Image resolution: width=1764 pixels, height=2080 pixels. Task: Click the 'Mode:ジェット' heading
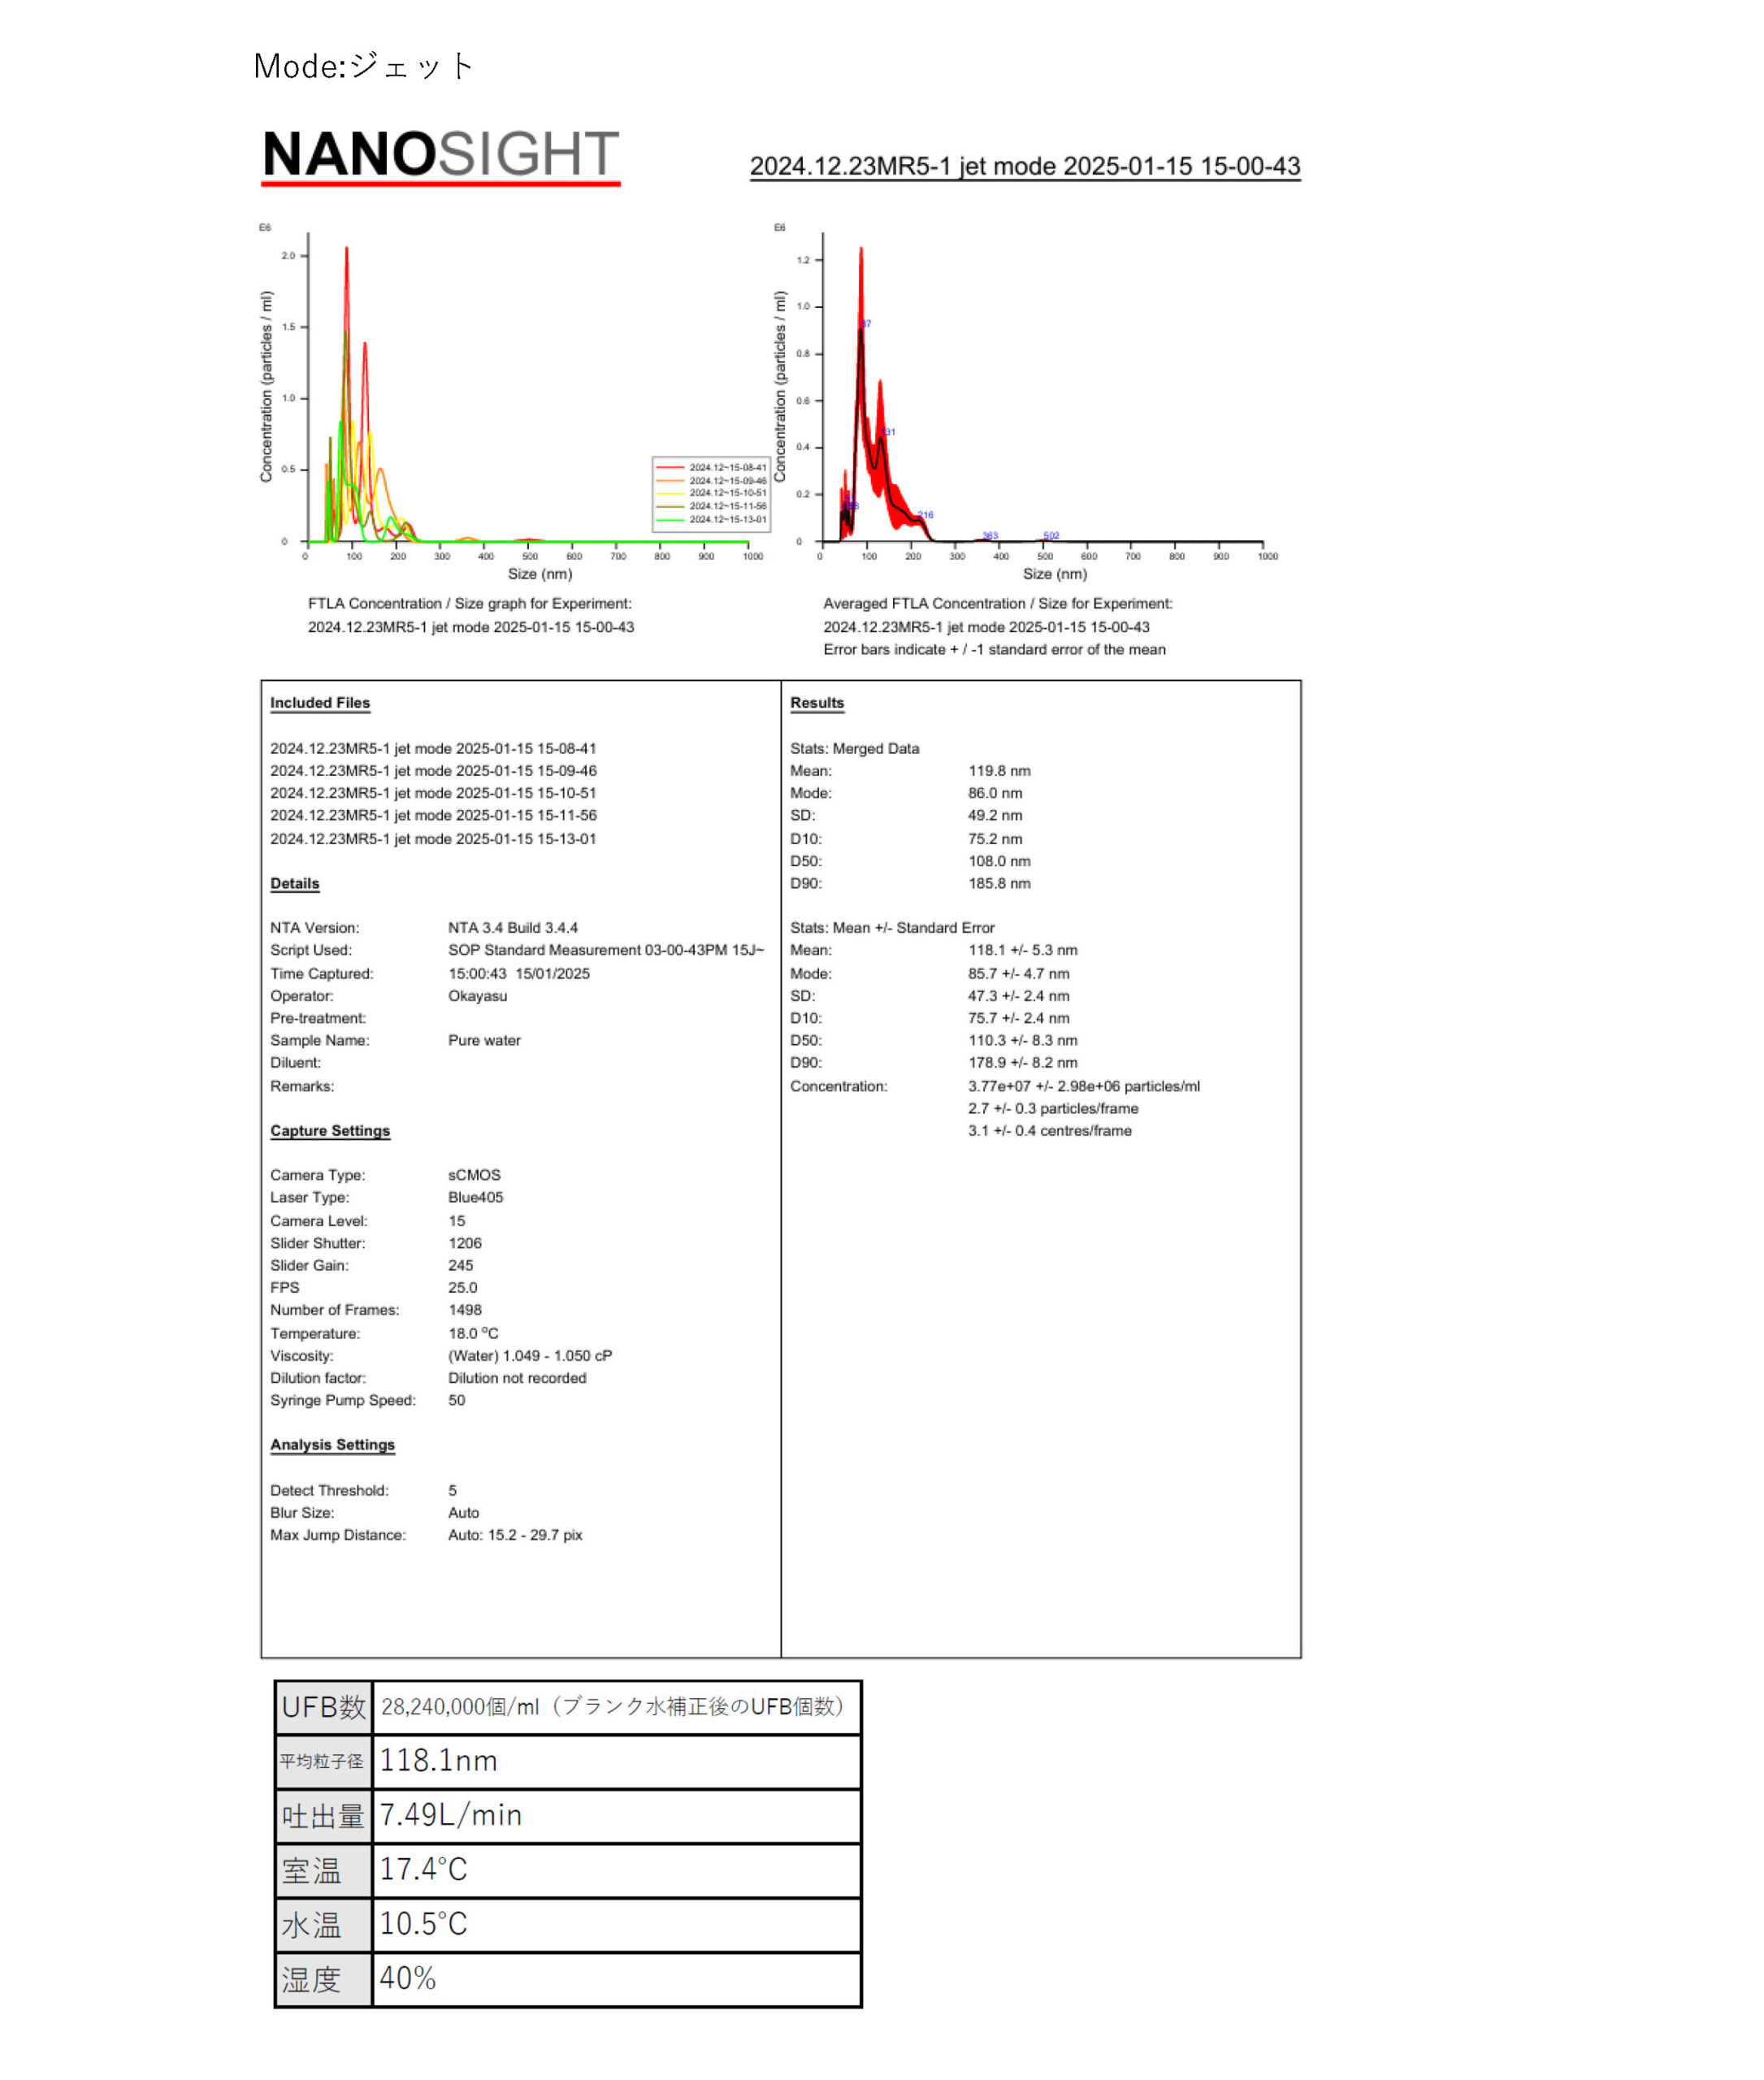[x=363, y=66]
